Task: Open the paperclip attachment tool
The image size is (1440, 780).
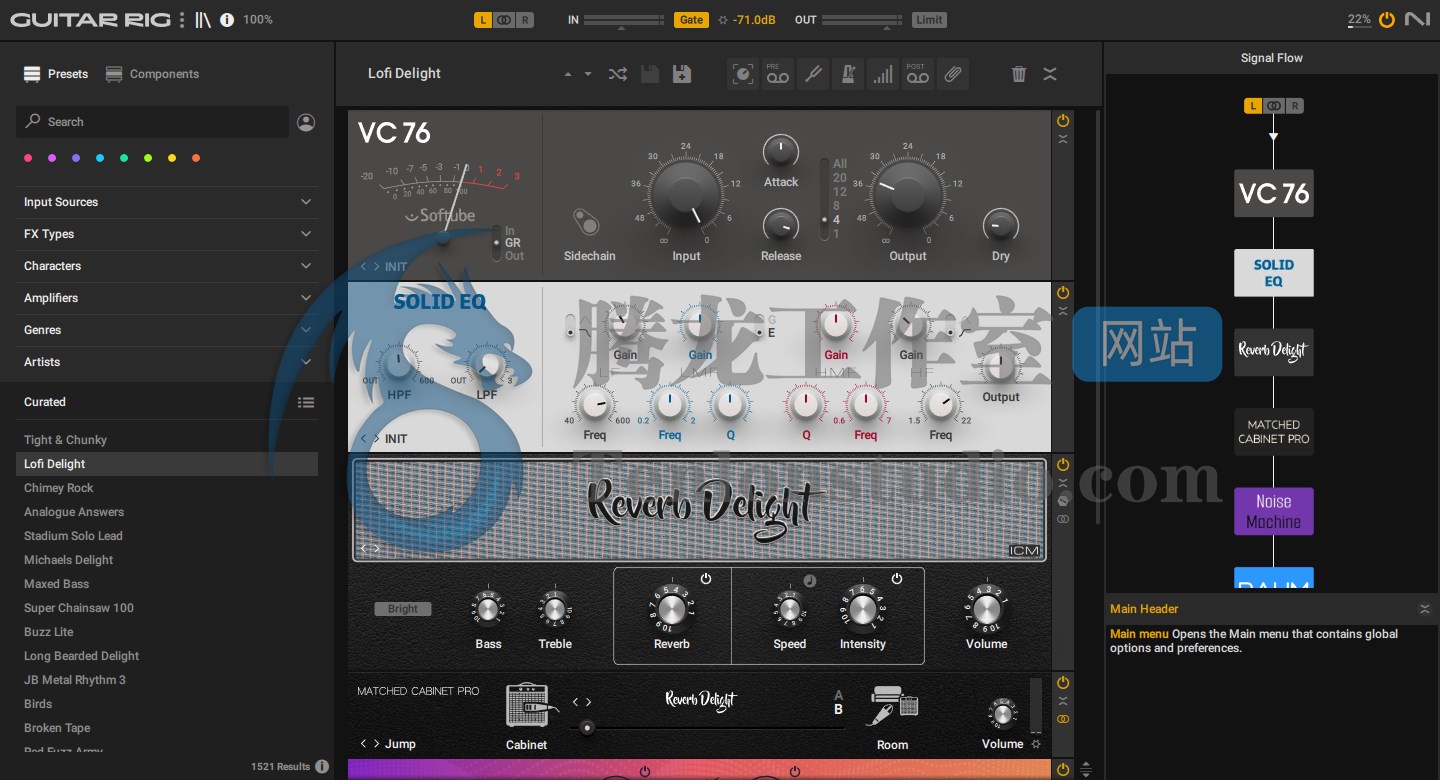Action: [x=952, y=74]
